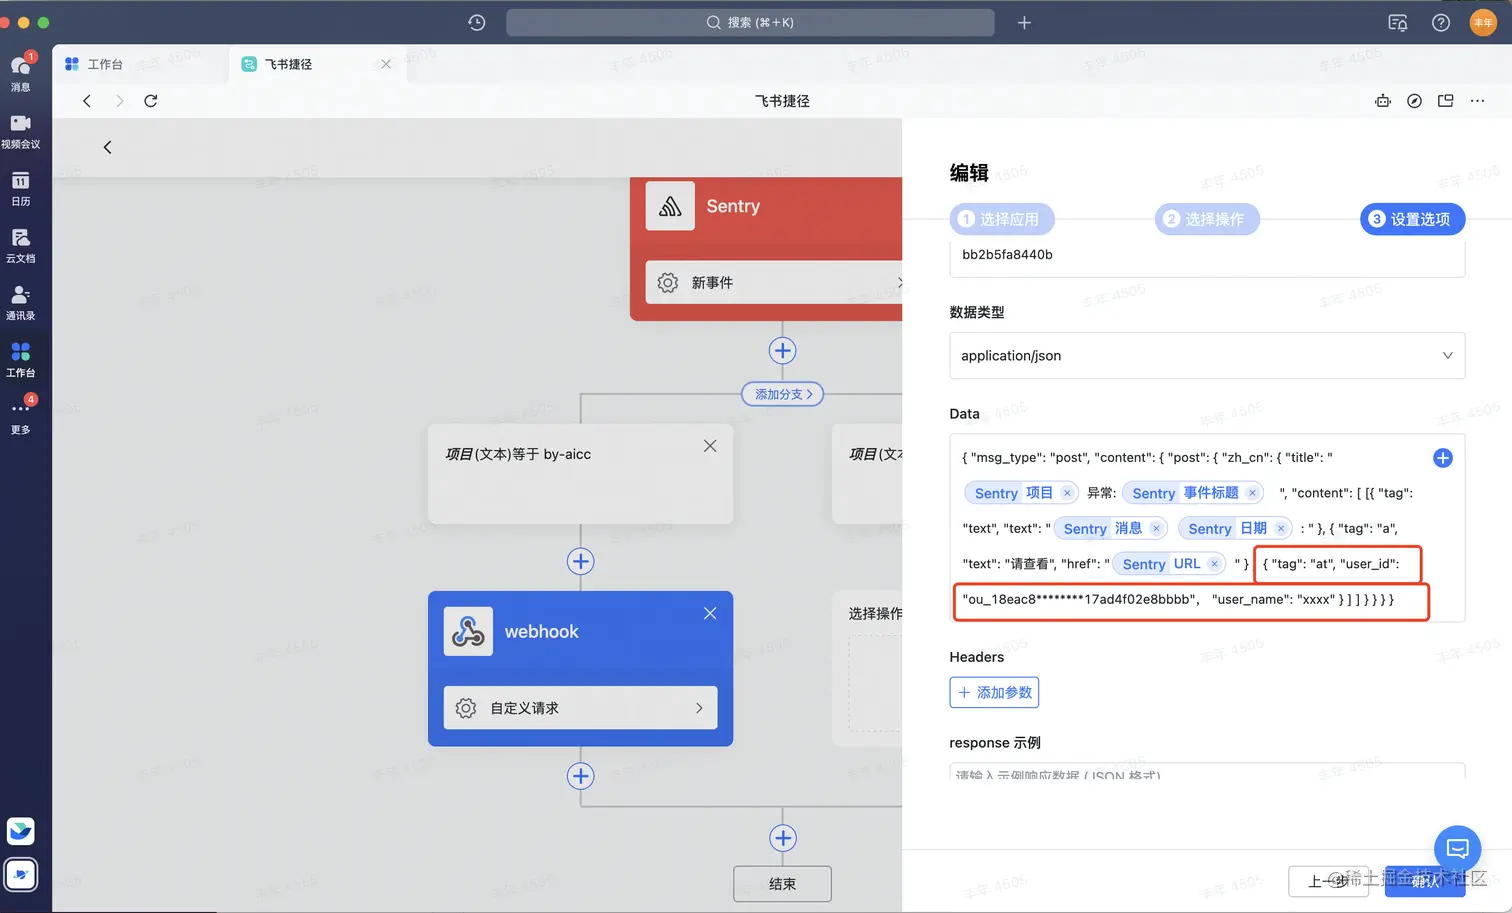Select the '项目(文本)等于 by-aicc' condition text
Screen dimensions: 1512x913
click(x=518, y=454)
